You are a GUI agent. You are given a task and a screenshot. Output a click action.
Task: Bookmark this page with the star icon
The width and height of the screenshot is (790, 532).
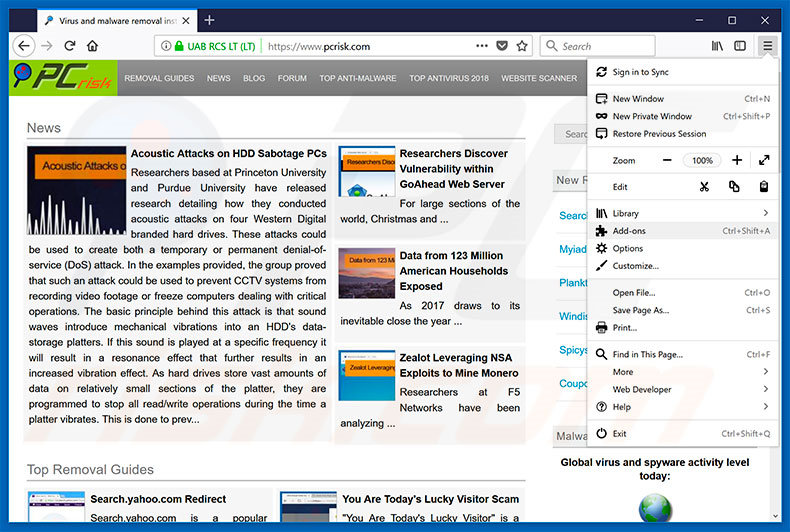(x=522, y=46)
